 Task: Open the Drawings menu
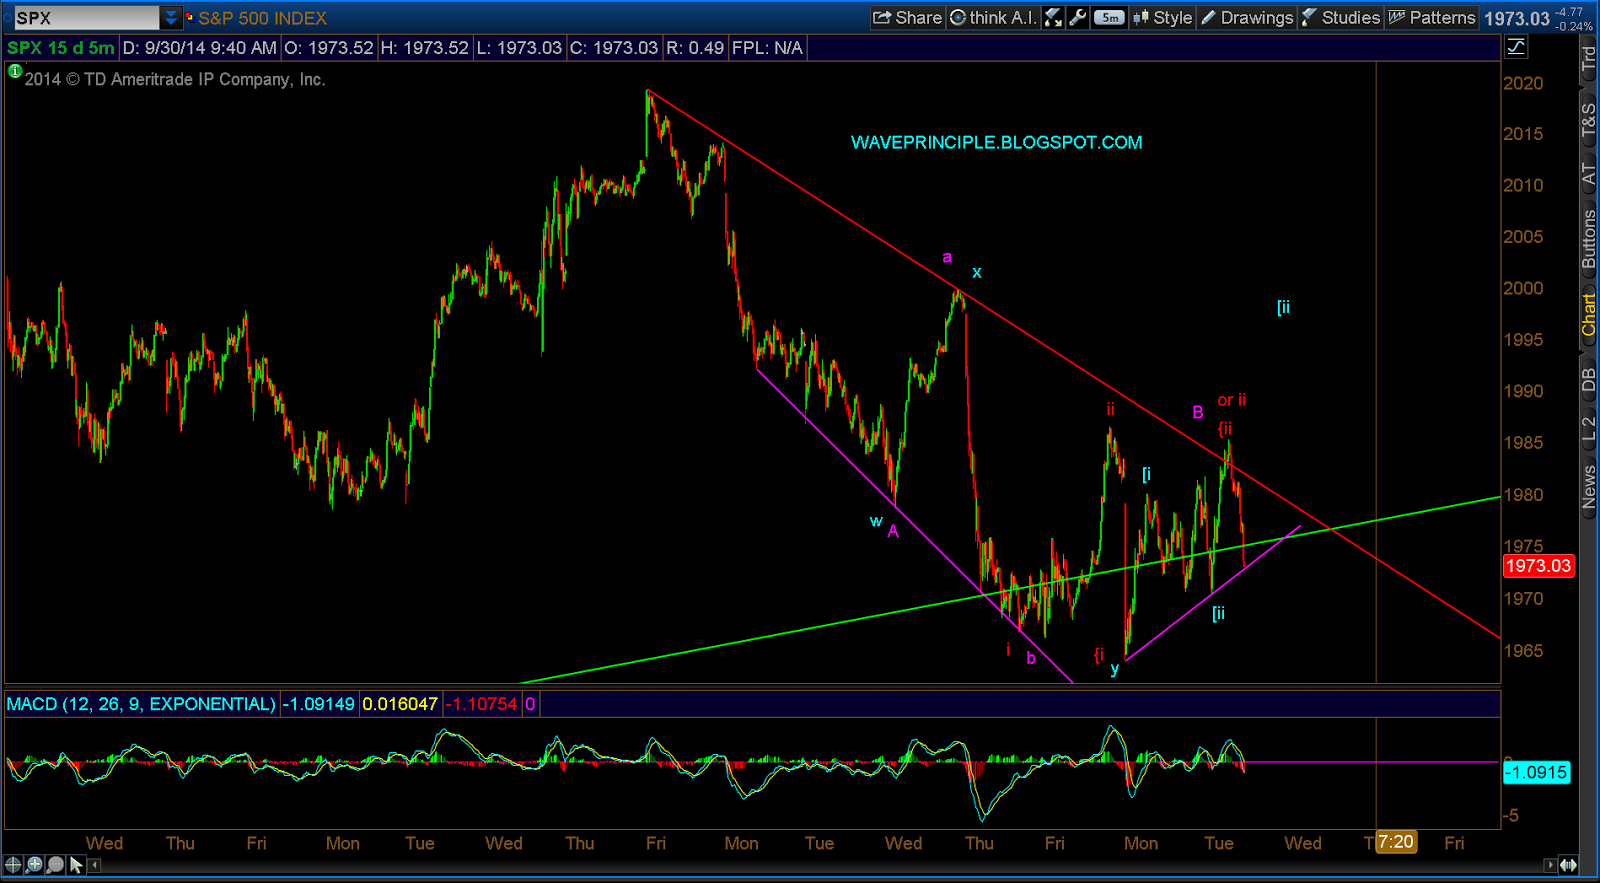(1247, 17)
